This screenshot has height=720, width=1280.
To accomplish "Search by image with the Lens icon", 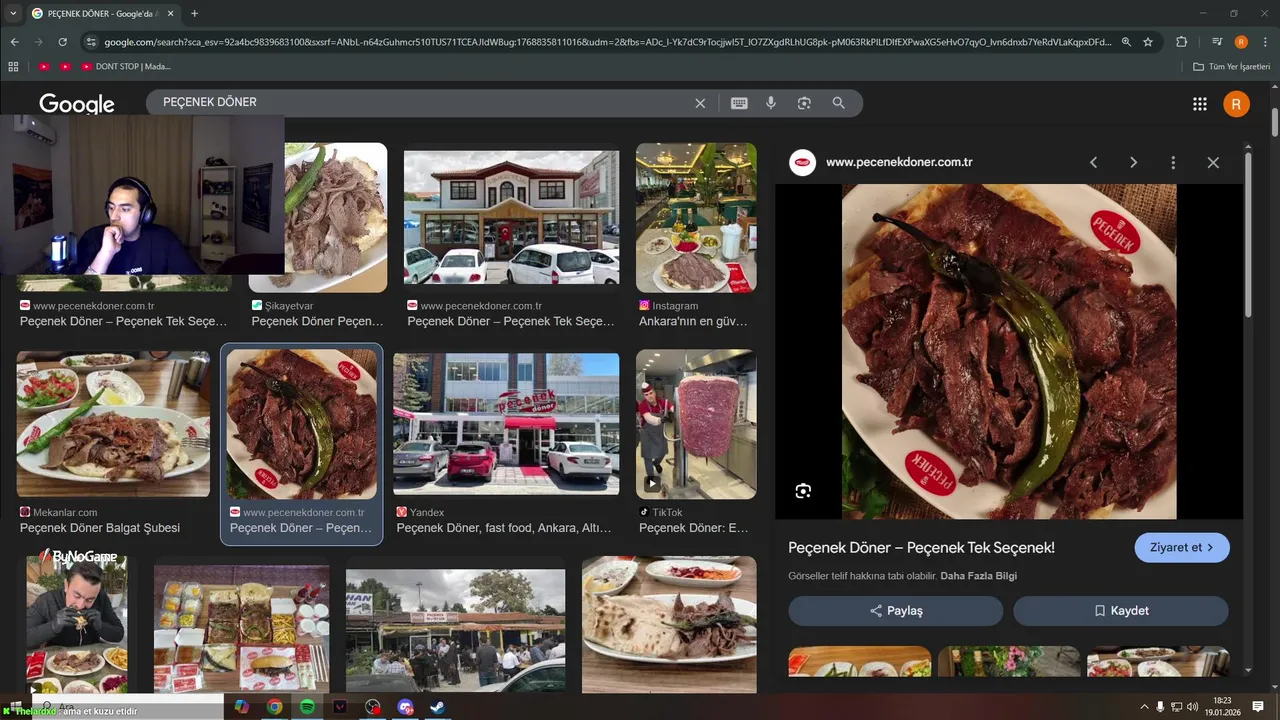I will point(804,103).
